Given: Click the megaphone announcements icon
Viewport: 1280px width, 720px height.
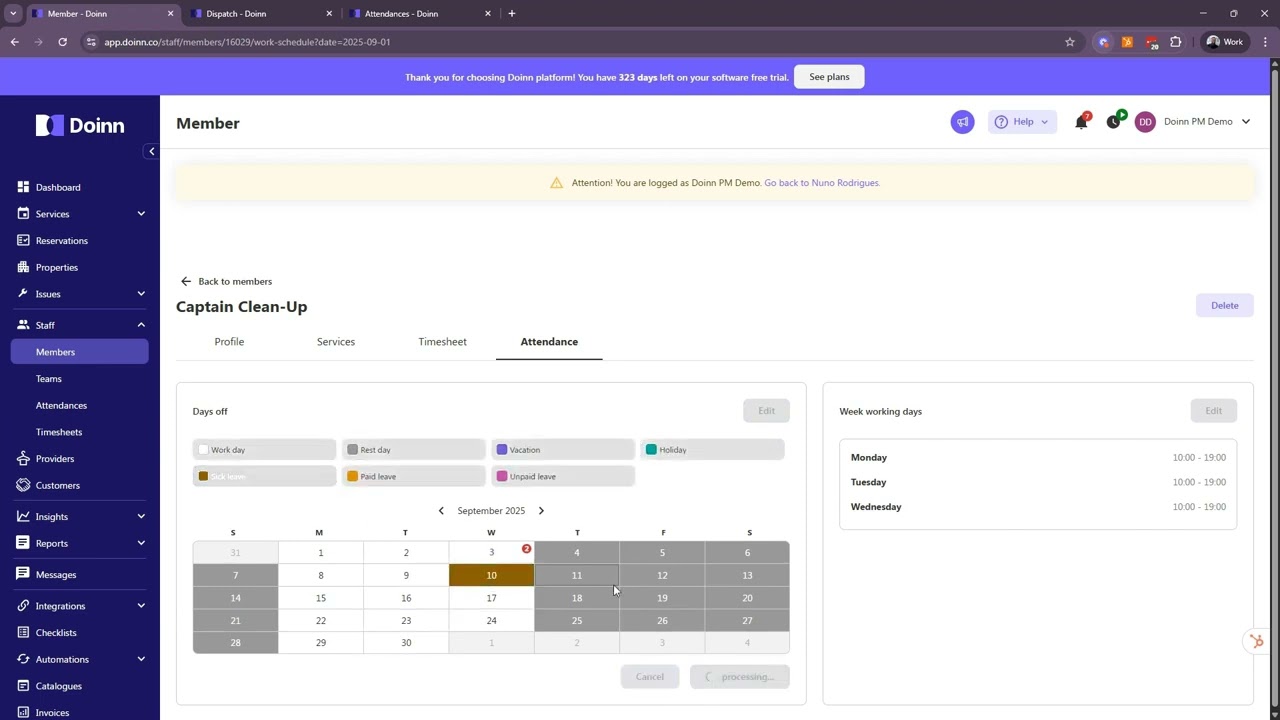Looking at the screenshot, I should [962, 122].
